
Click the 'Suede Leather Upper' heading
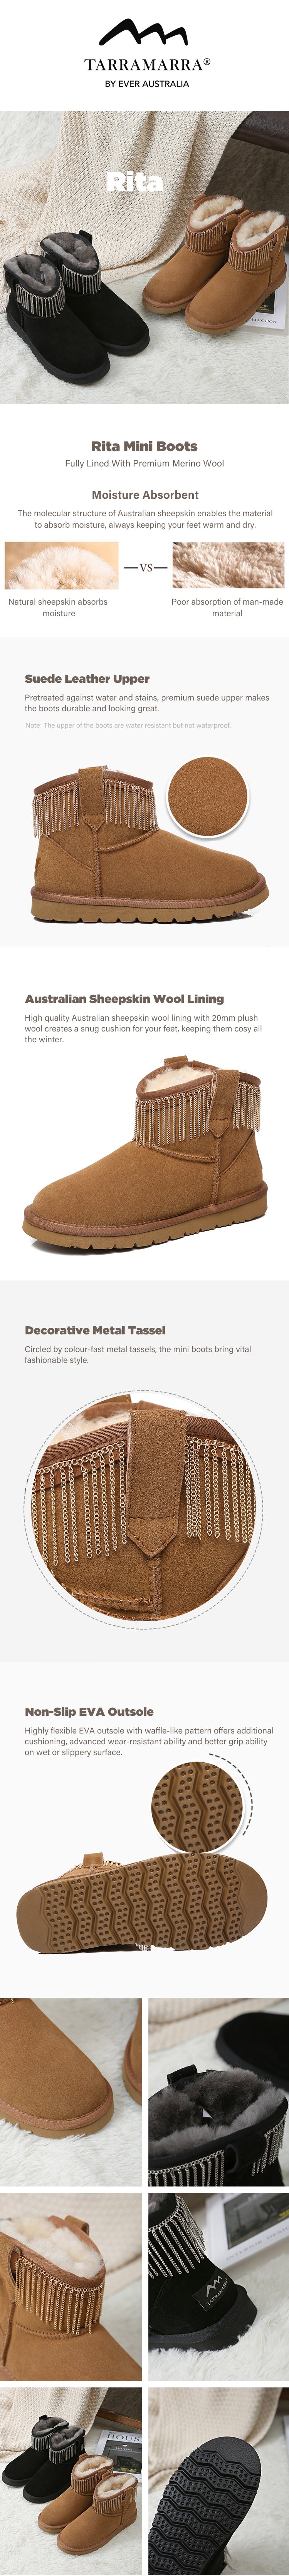pyautogui.click(x=87, y=678)
